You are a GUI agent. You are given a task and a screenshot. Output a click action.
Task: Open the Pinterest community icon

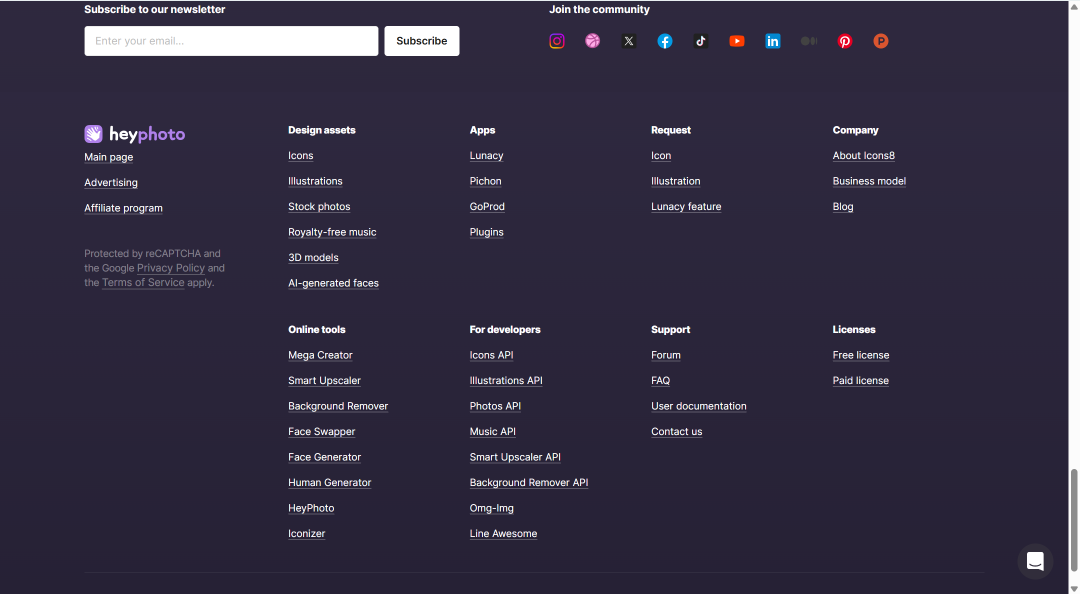[844, 41]
